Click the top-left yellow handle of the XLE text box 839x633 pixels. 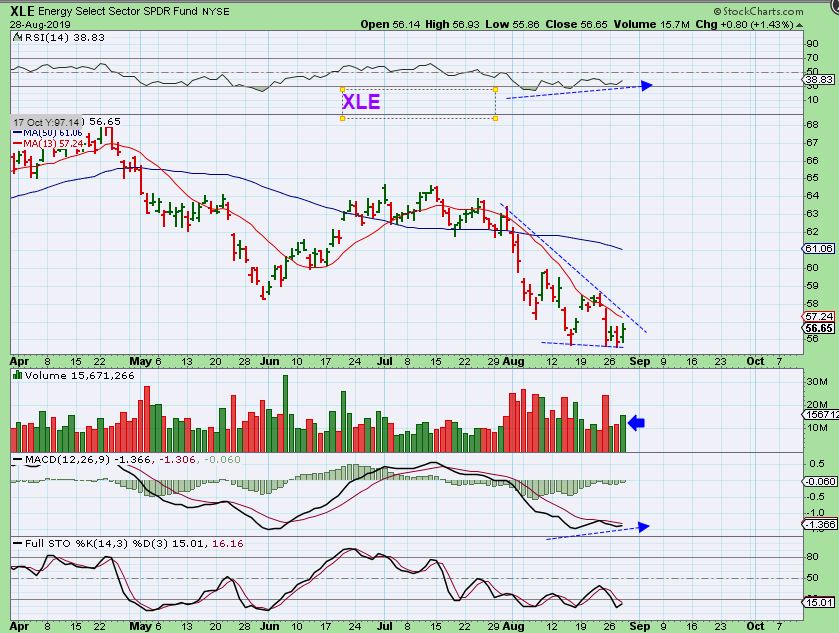point(342,89)
